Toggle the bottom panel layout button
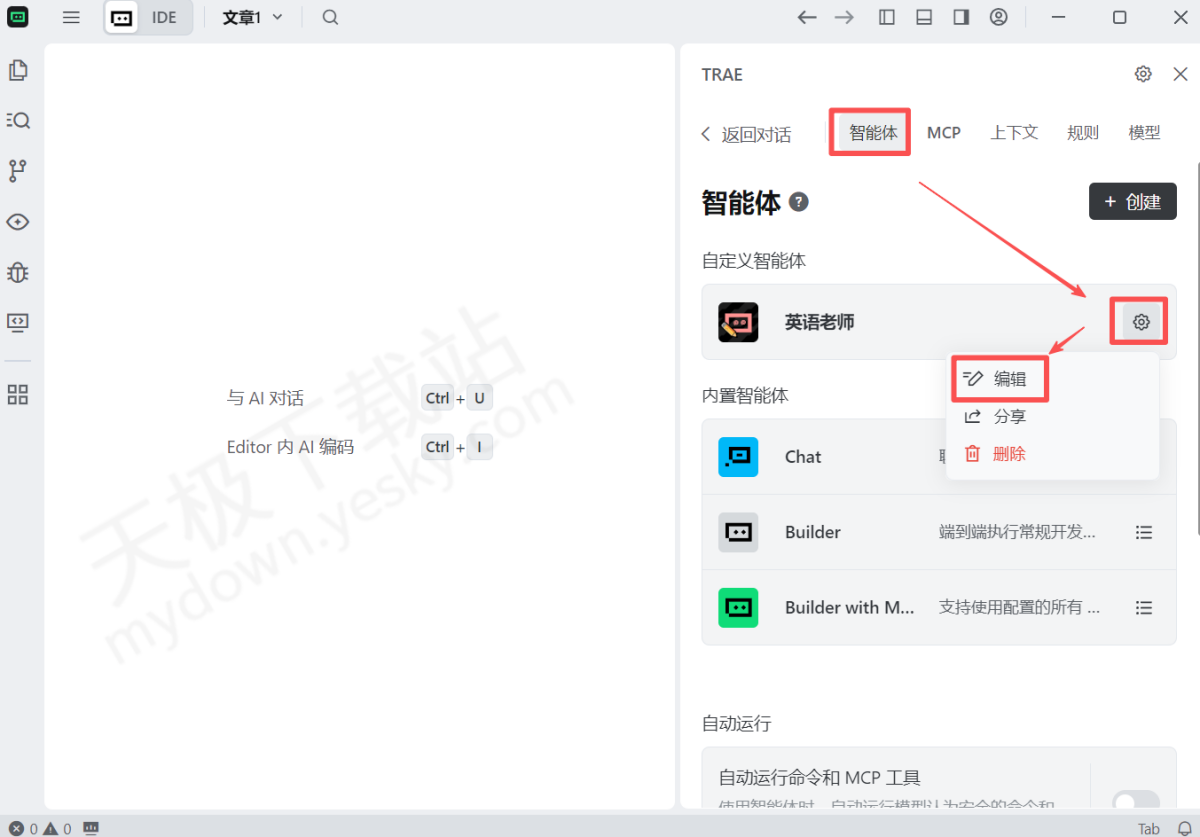Viewport: 1200px width, 837px height. pos(924,17)
